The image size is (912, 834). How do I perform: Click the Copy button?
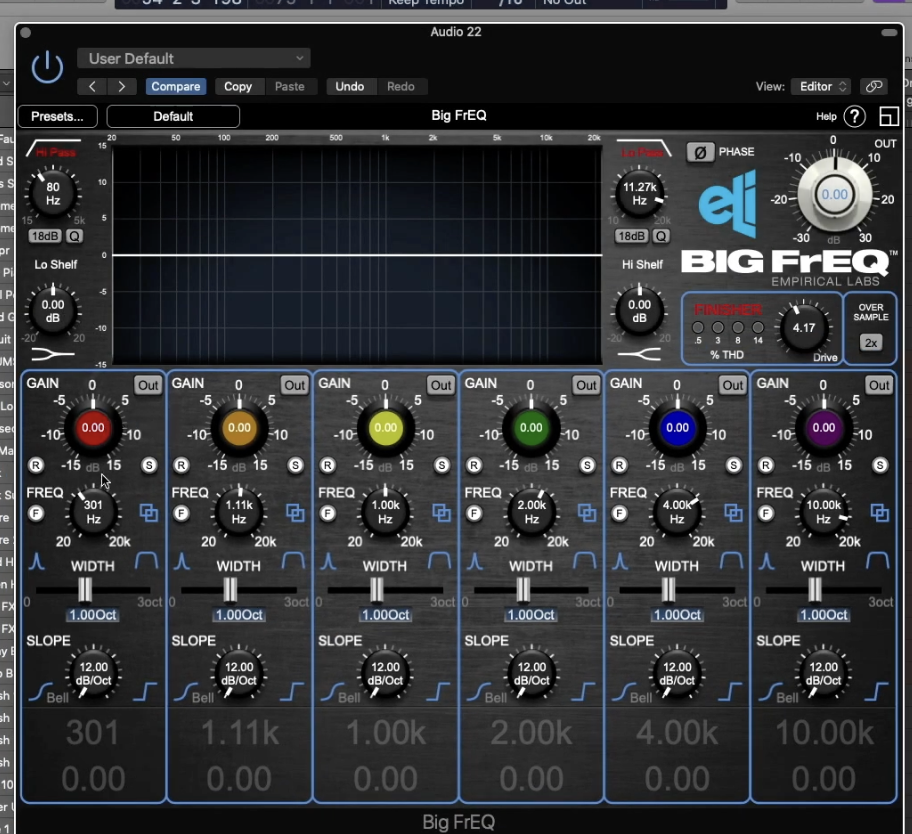coord(238,87)
